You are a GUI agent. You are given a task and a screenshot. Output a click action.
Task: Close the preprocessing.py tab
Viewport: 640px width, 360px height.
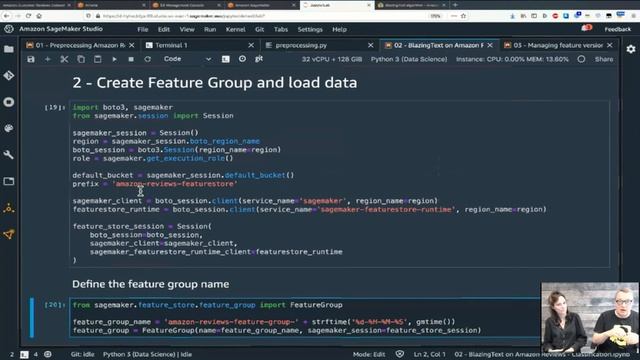point(370,45)
